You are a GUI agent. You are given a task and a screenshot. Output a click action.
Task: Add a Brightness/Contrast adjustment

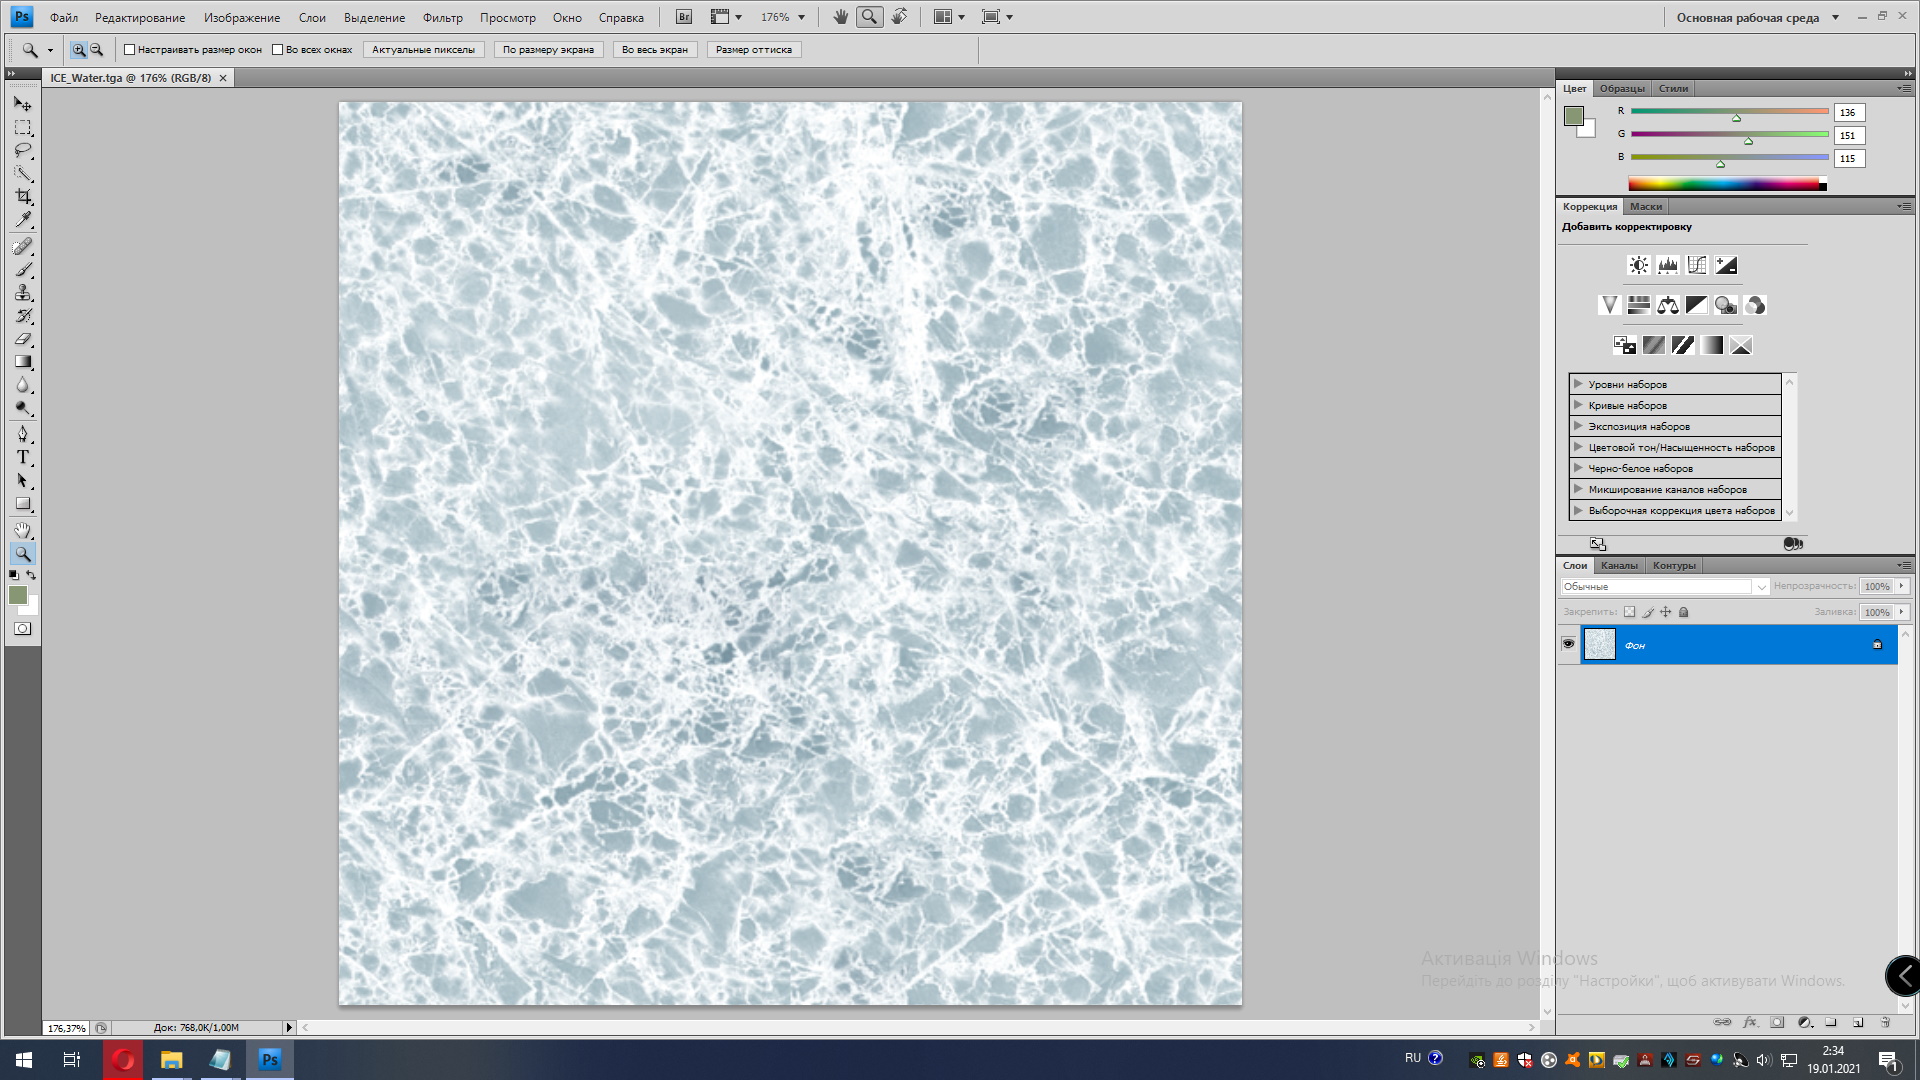pyautogui.click(x=1638, y=265)
